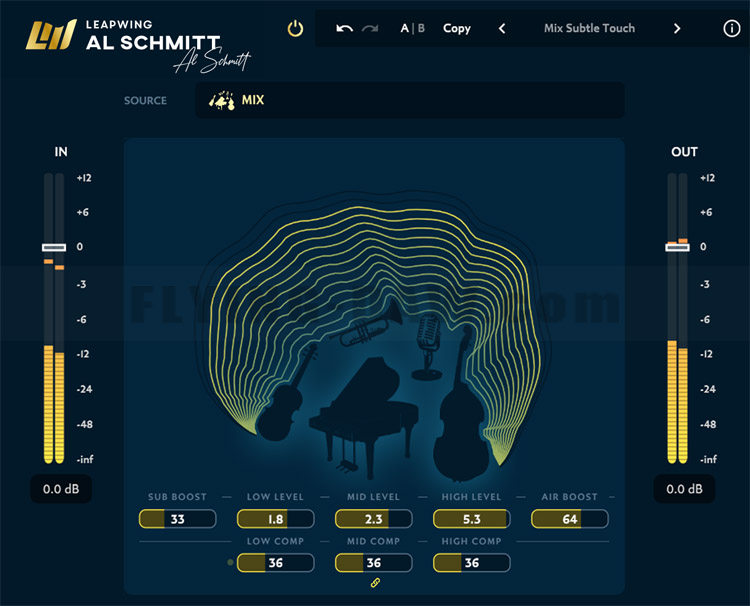Toggle the compressor link chain icon
Viewport: 750px width, 606px height.
pyautogui.click(x=375, y=582)
